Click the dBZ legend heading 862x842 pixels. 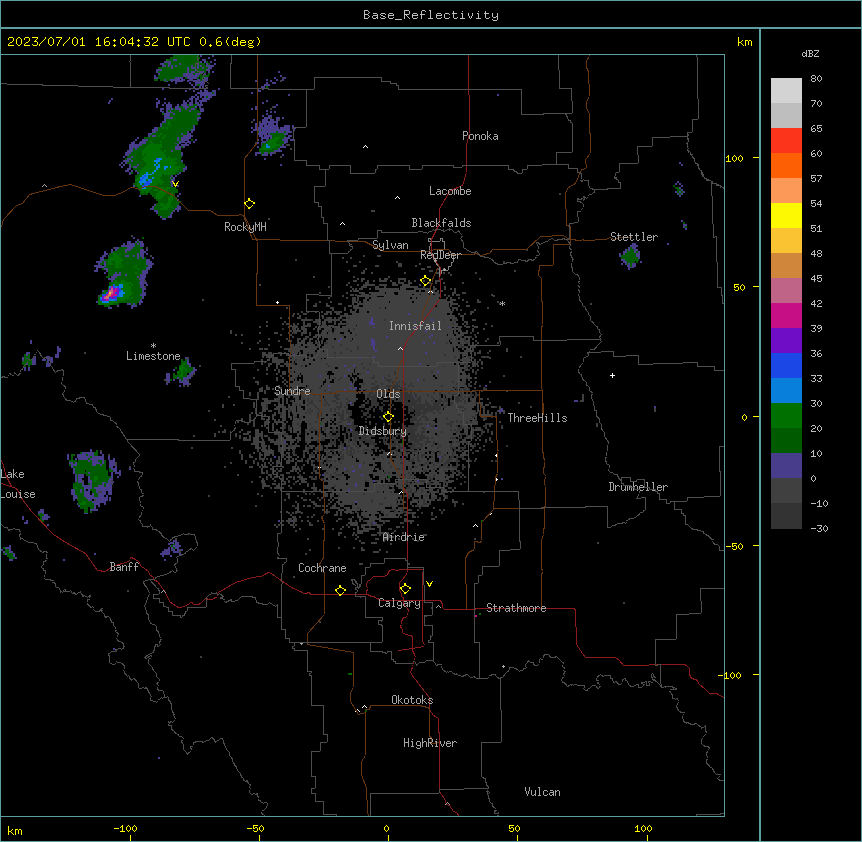pos(810,53)
